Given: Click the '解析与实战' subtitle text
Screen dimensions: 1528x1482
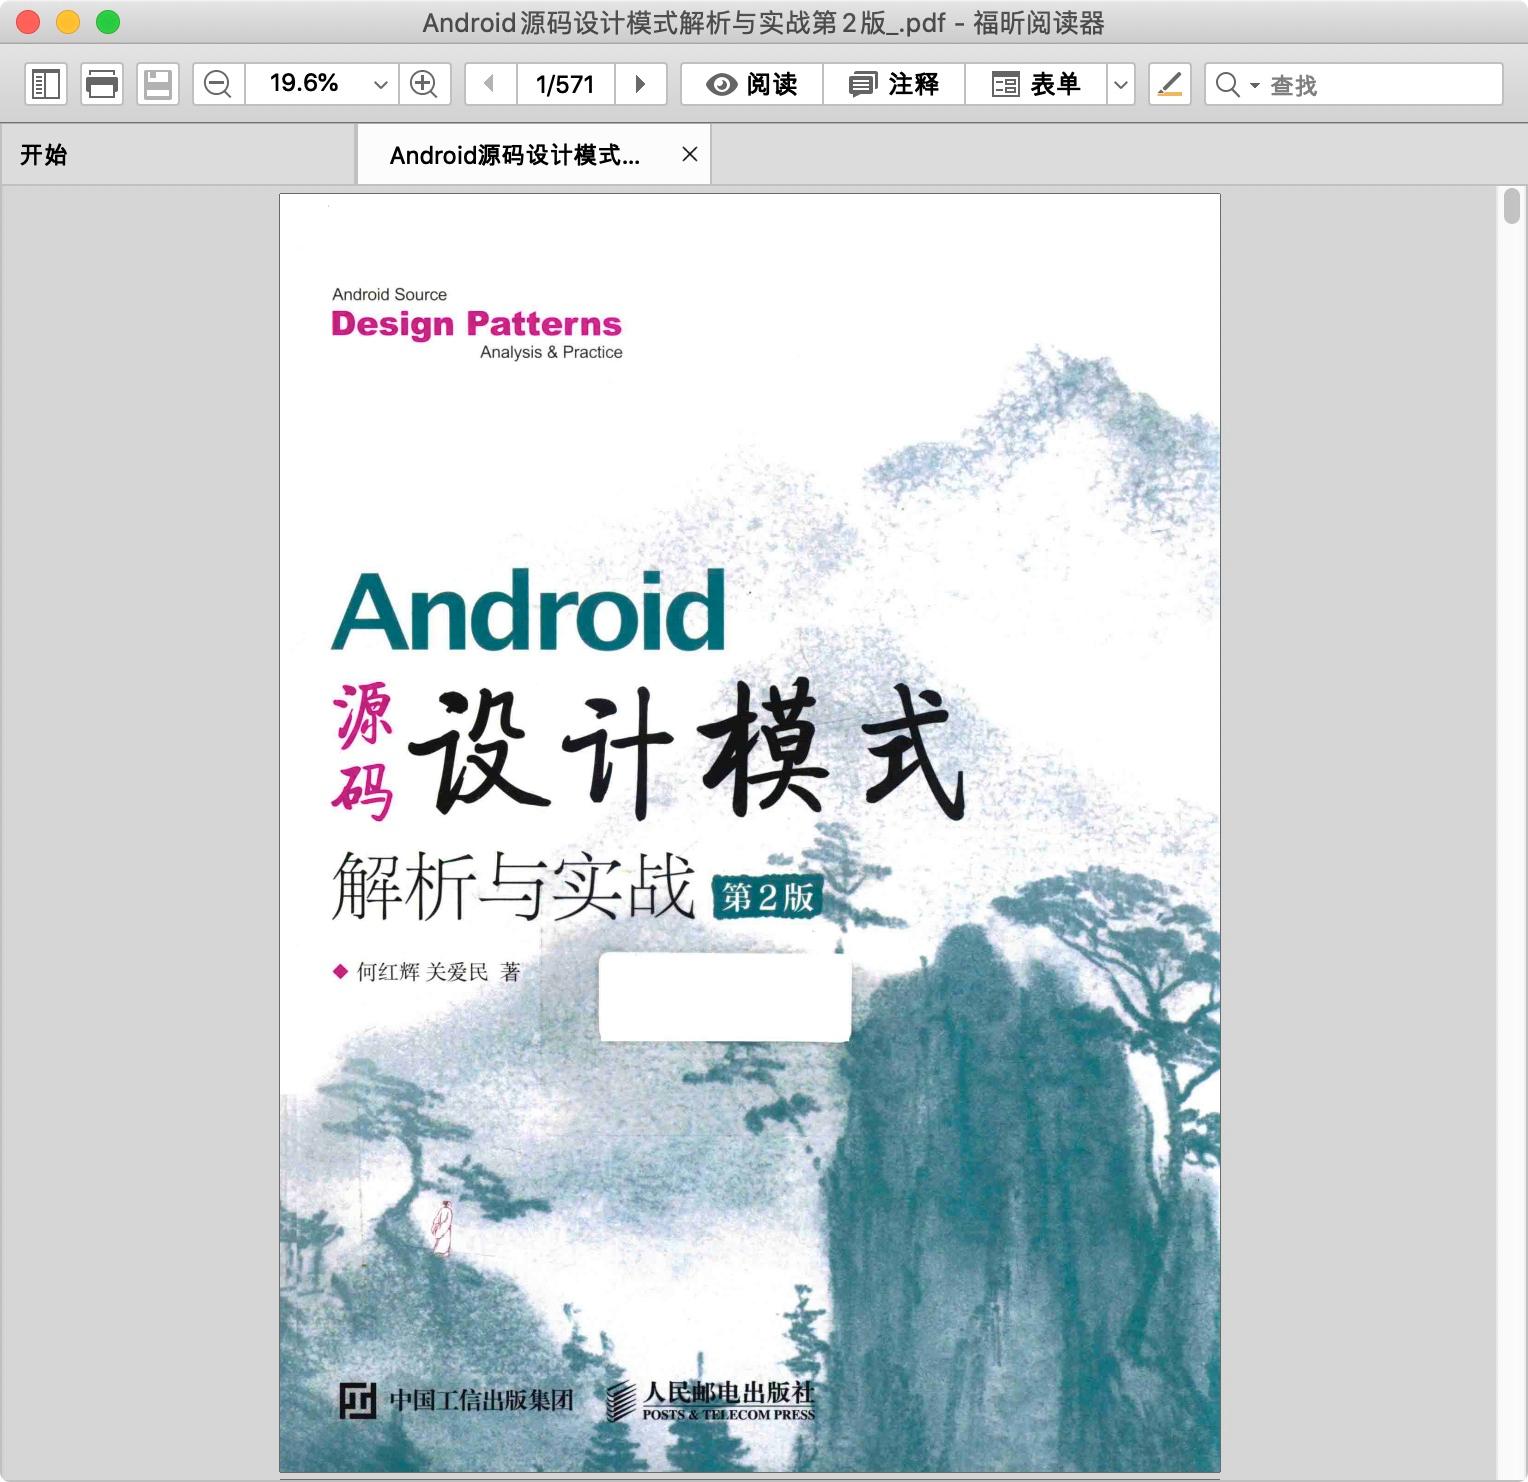Looking at the screenshot, I should (x=514, y=886).
